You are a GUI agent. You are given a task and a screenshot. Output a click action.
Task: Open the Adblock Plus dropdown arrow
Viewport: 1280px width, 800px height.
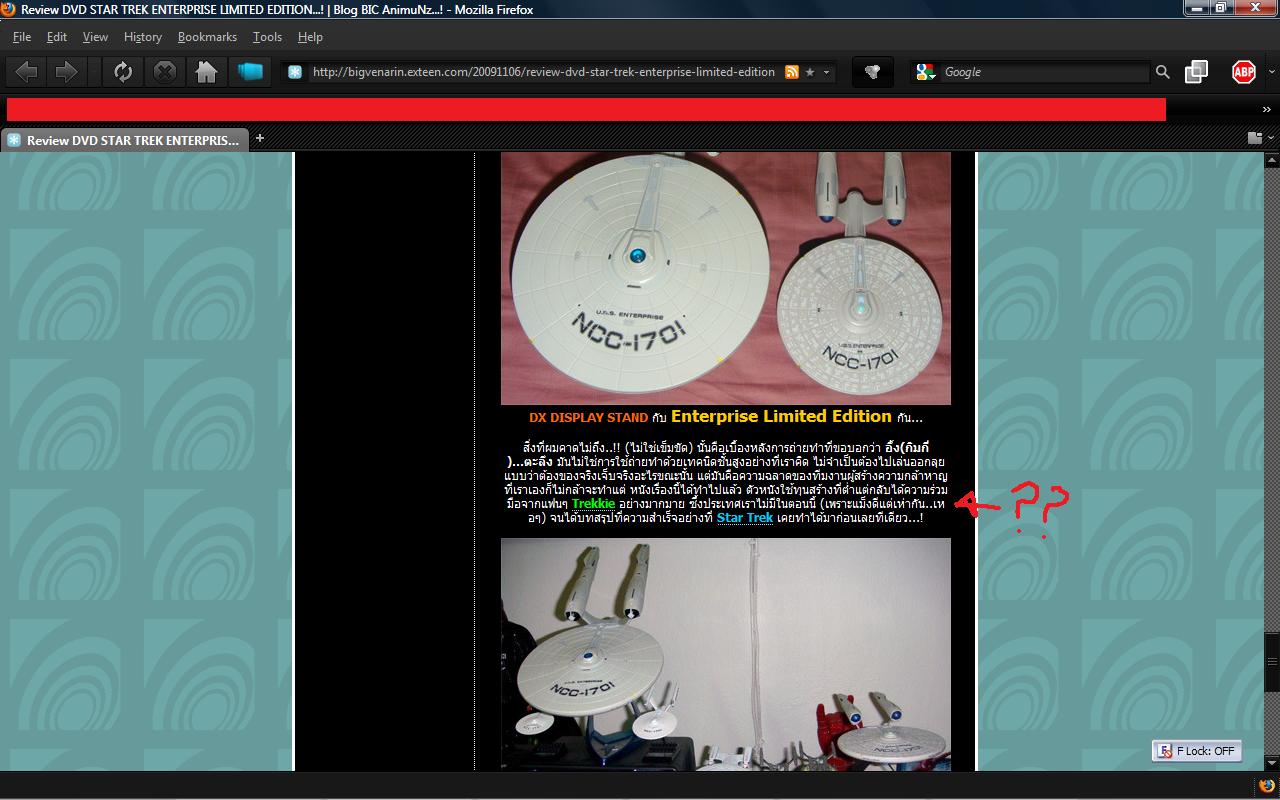click(1271, 72)
